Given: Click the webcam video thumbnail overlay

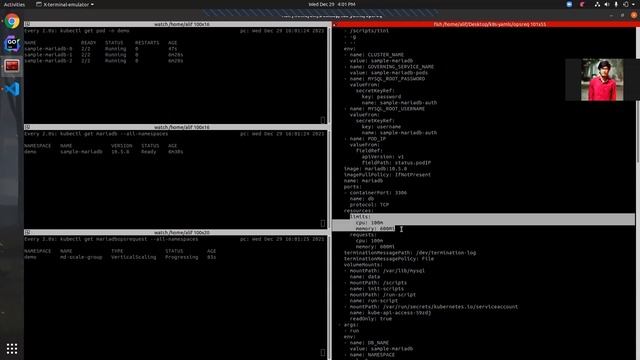Looking at the screenshot, I should [602, 80].
